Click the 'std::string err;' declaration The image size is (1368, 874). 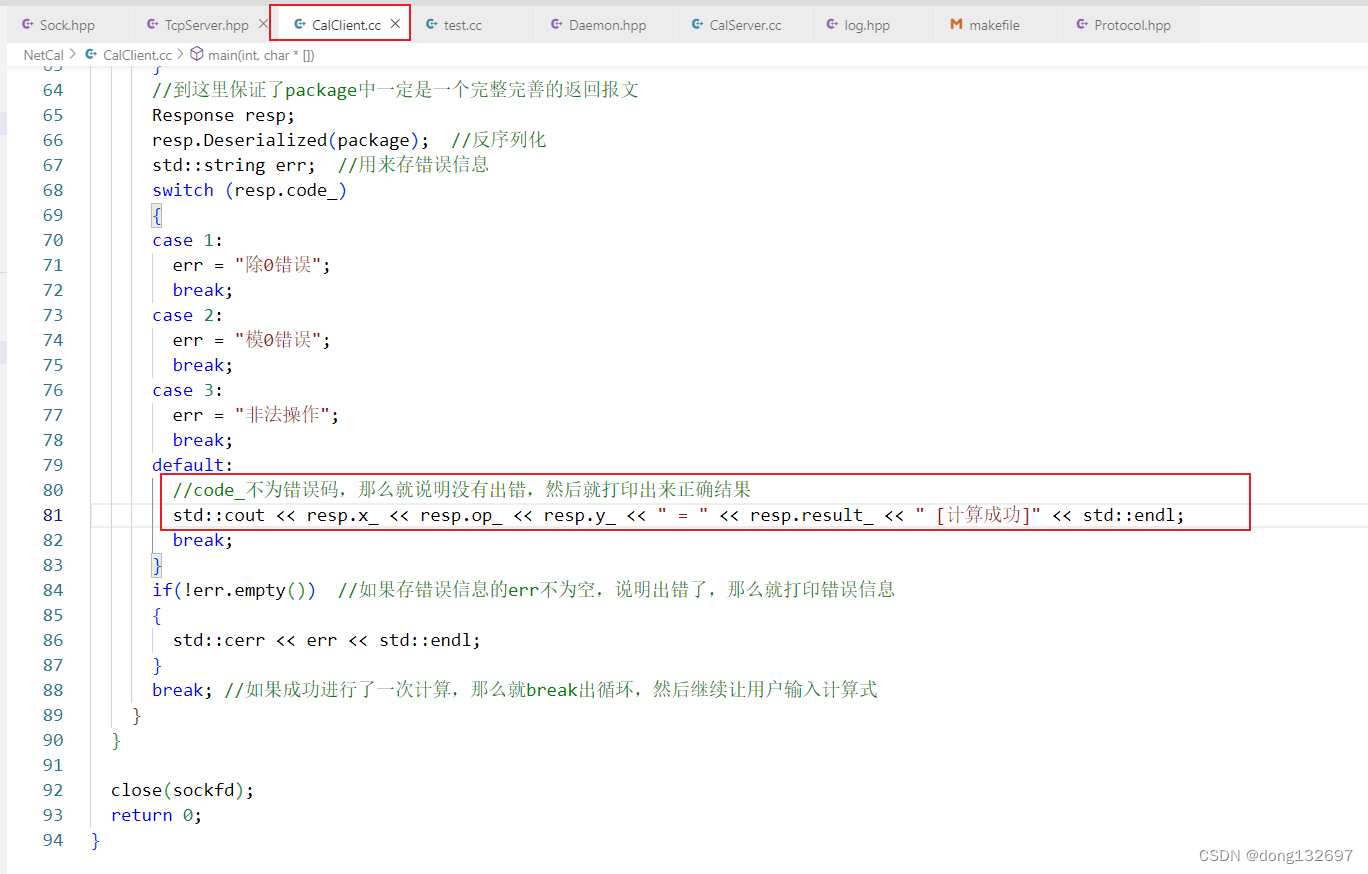tap(234, 165)
